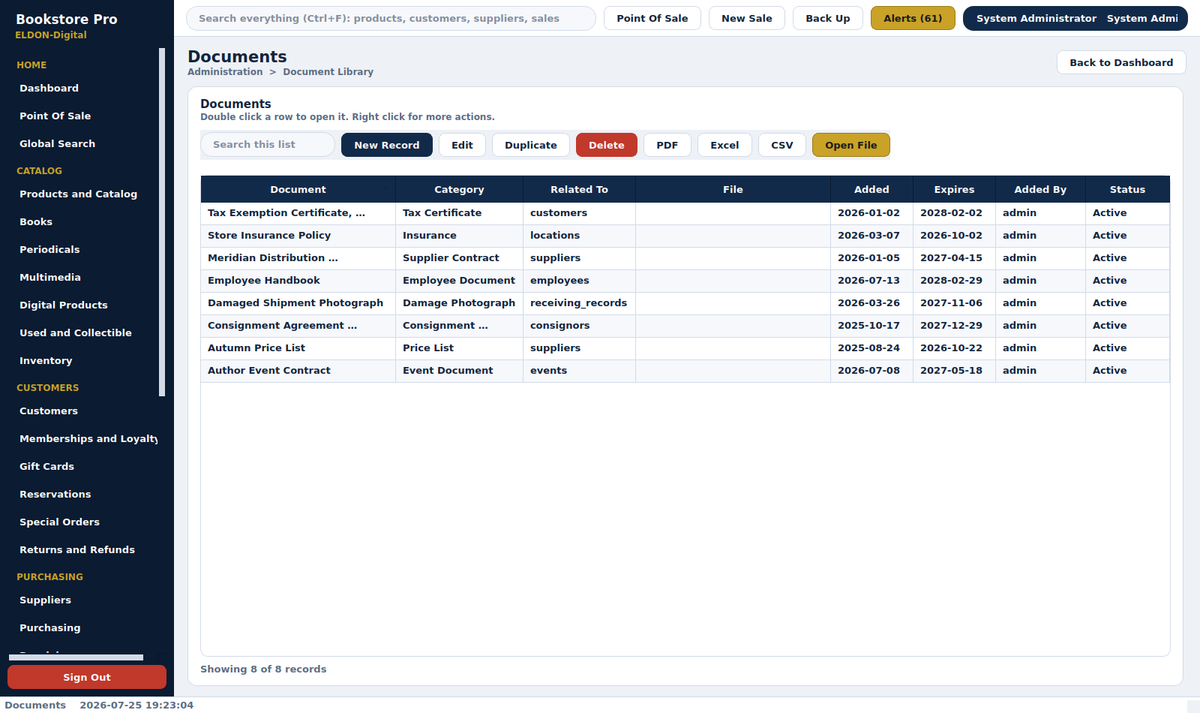Open Memberships and Loyalty sidebar item

(x=88, y=439)
